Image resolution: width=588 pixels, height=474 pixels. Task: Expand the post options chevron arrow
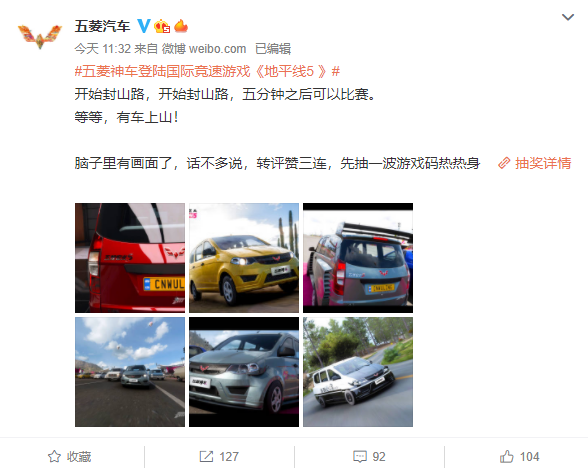568,17
